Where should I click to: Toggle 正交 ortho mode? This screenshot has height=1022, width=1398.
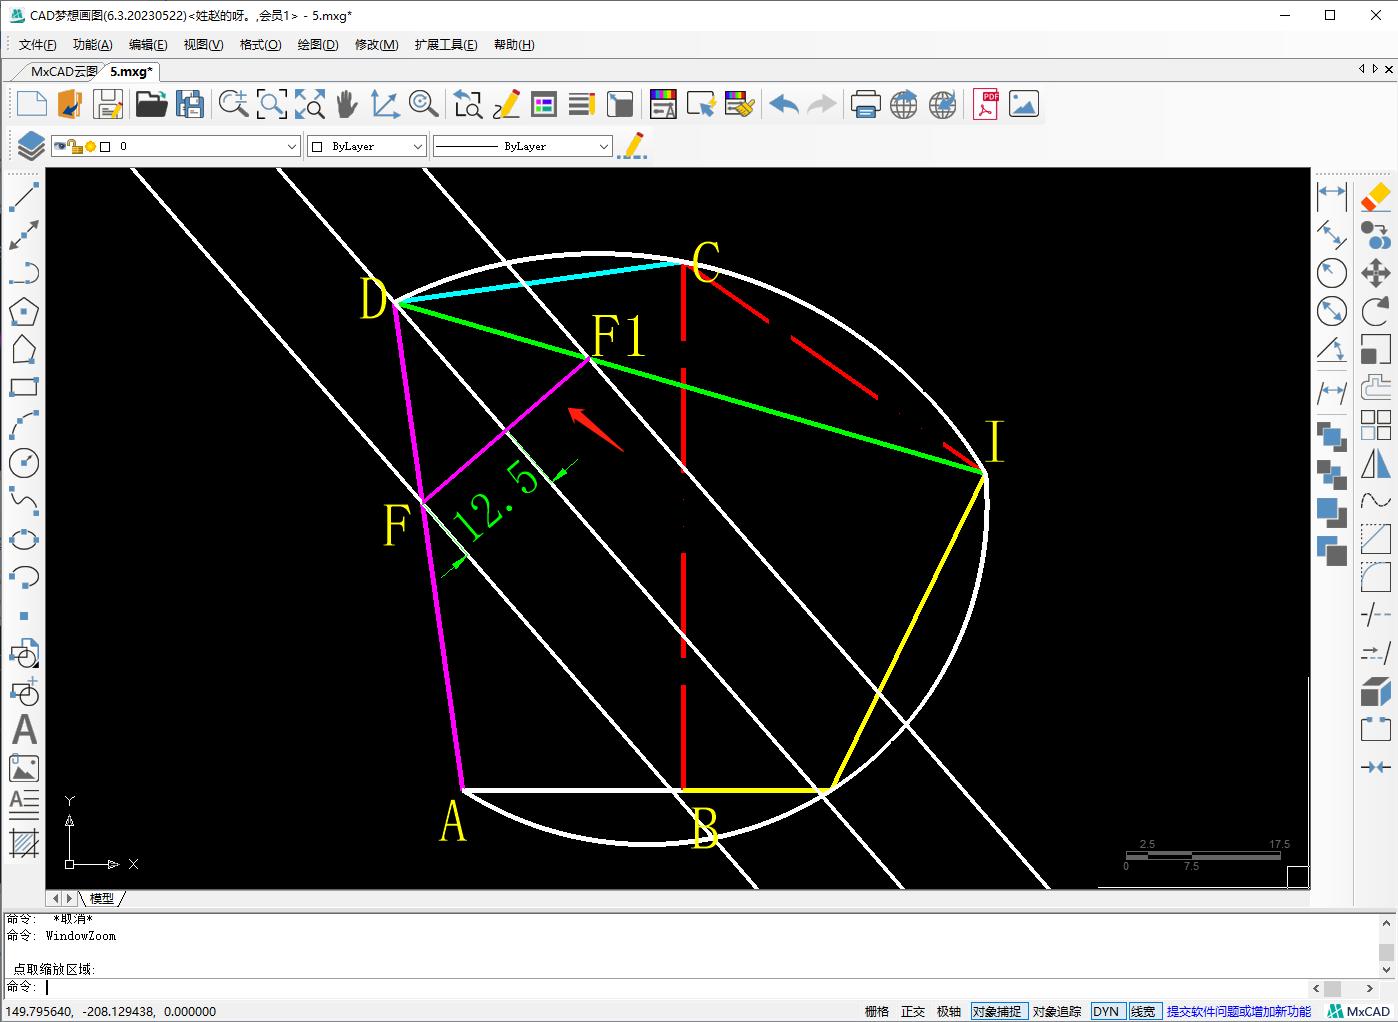pos(913,1012)
